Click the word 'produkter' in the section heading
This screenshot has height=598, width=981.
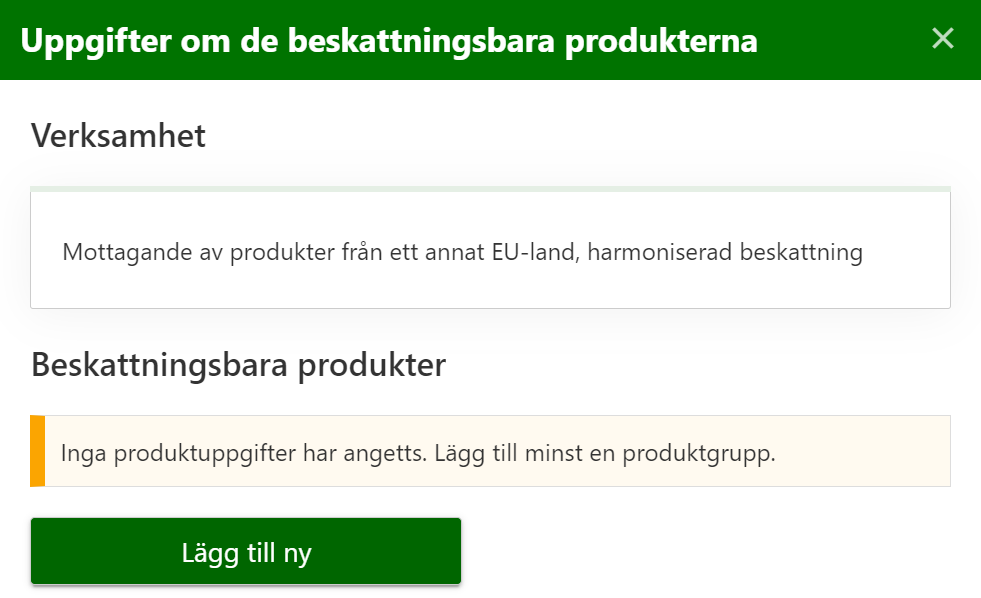(x=376, y=365)
